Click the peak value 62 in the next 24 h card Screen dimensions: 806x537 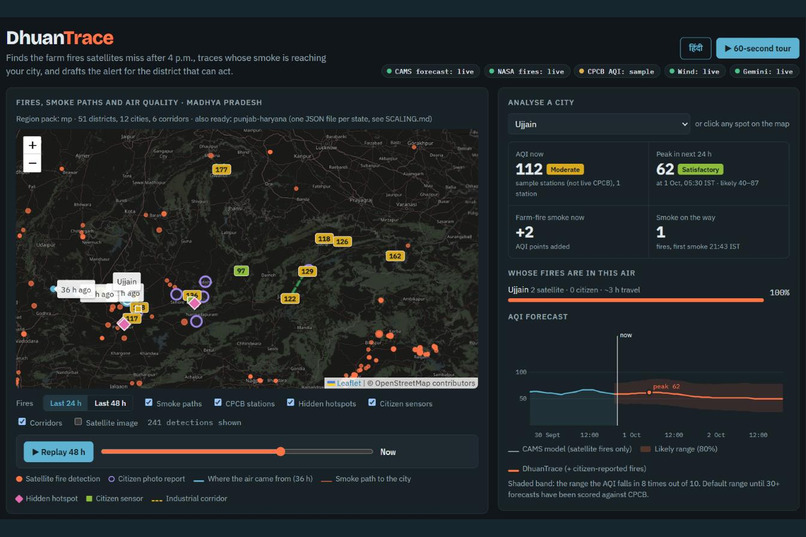pyautogui.click(x=665, y=169)
